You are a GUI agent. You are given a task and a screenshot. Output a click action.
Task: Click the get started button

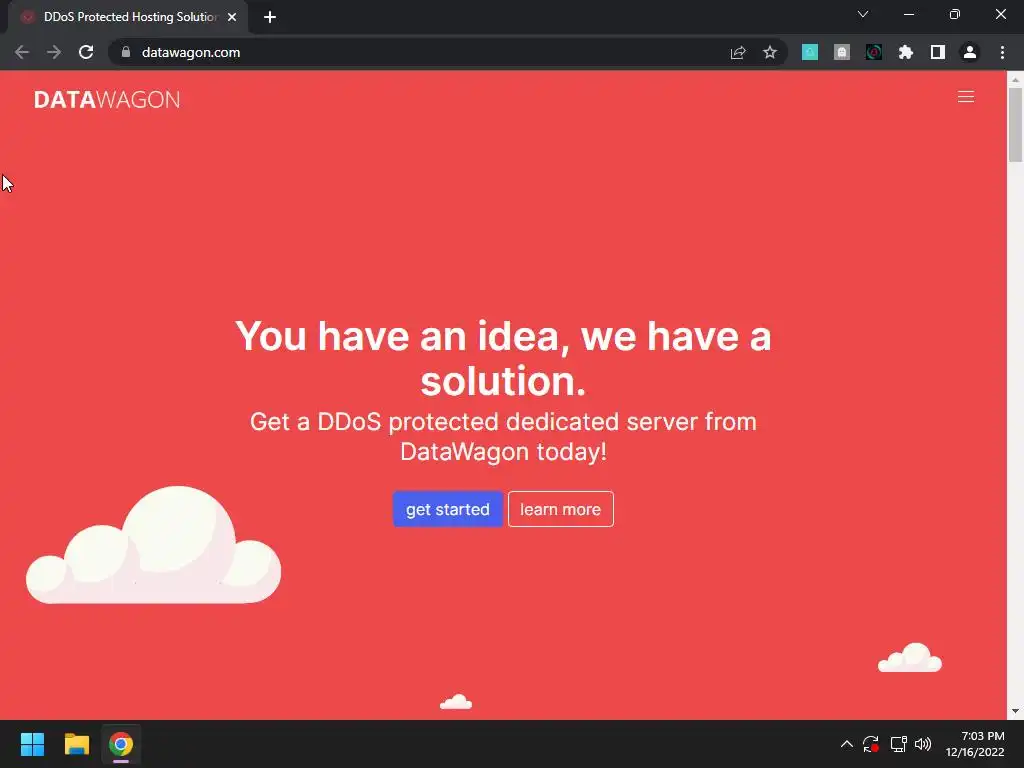447,509
